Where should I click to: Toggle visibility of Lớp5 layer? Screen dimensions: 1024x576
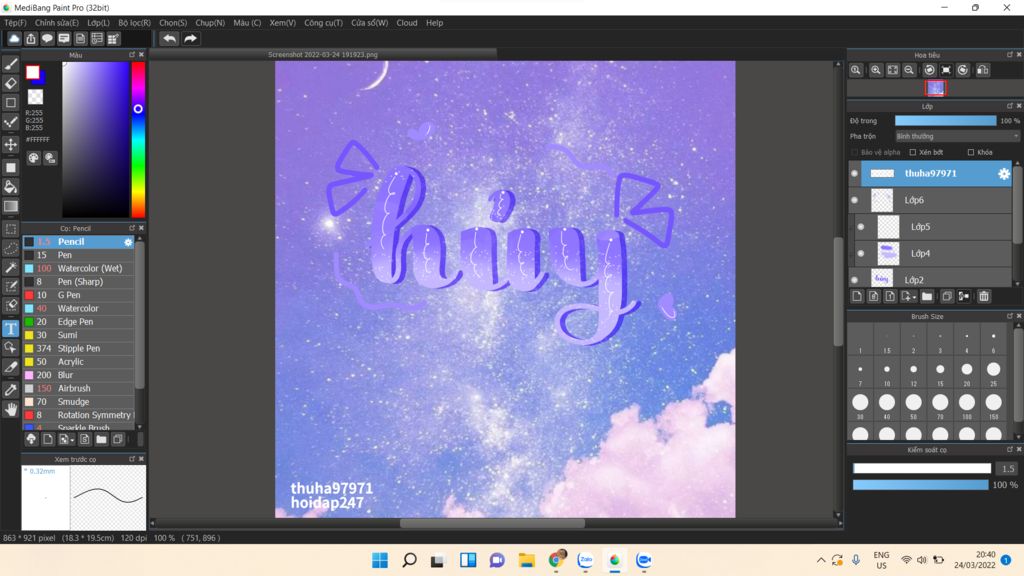pyautogui.click(x=861, y=227)
